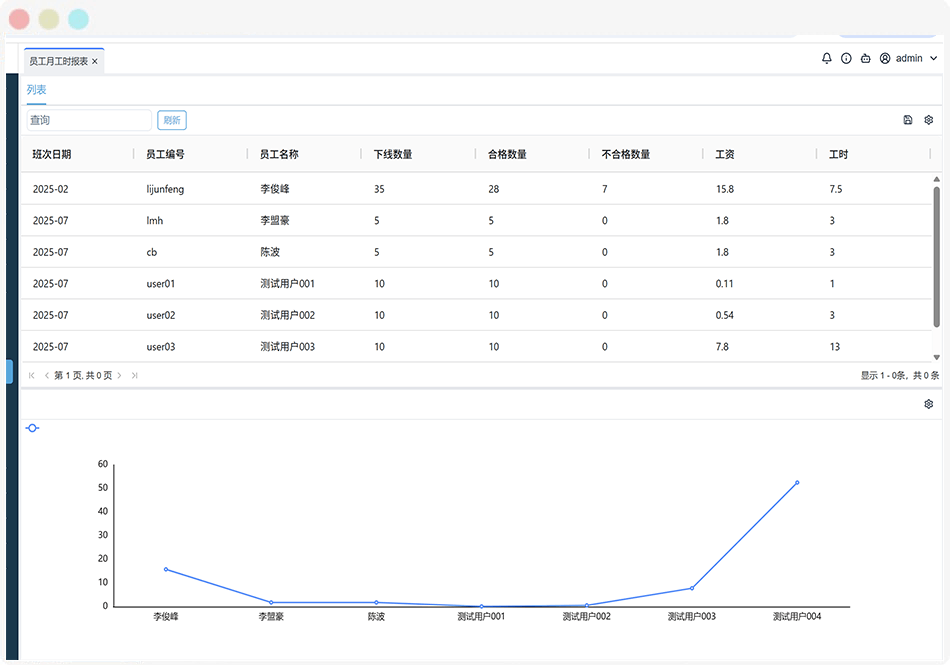Click the save icon above the table
Viewport: 950px width, 665px height.
click(x=908, y=120)
